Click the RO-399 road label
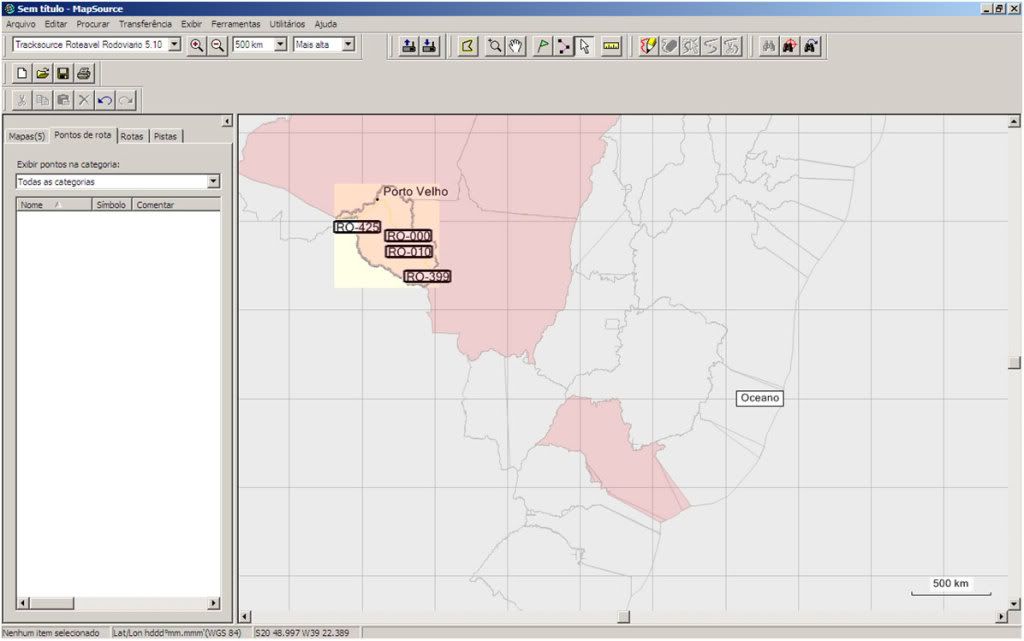Image resolution: width=1024 pixels, height=641 pixels. coord(427,277)
